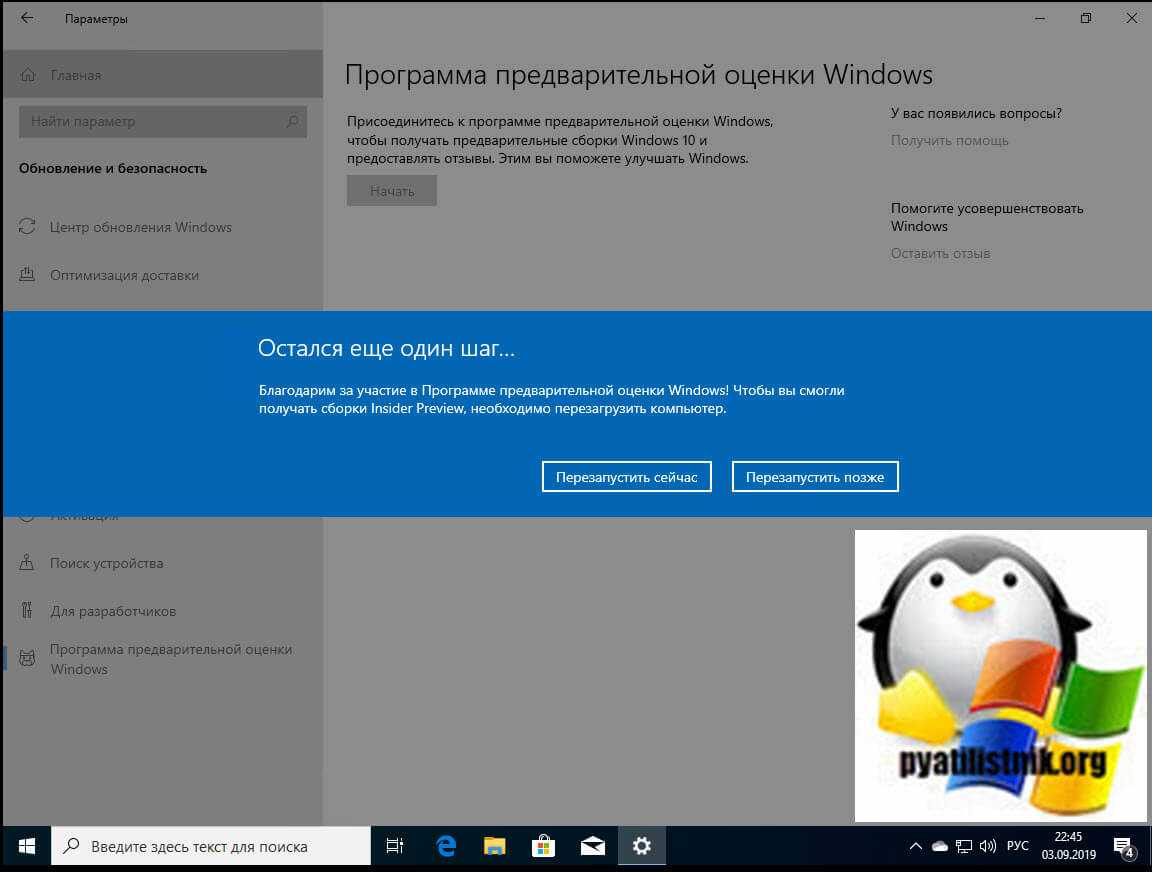Click the Программа предварительной оценки Windows page title
The height and width of the screenshot is (872, 1152).
coord(638,75)
